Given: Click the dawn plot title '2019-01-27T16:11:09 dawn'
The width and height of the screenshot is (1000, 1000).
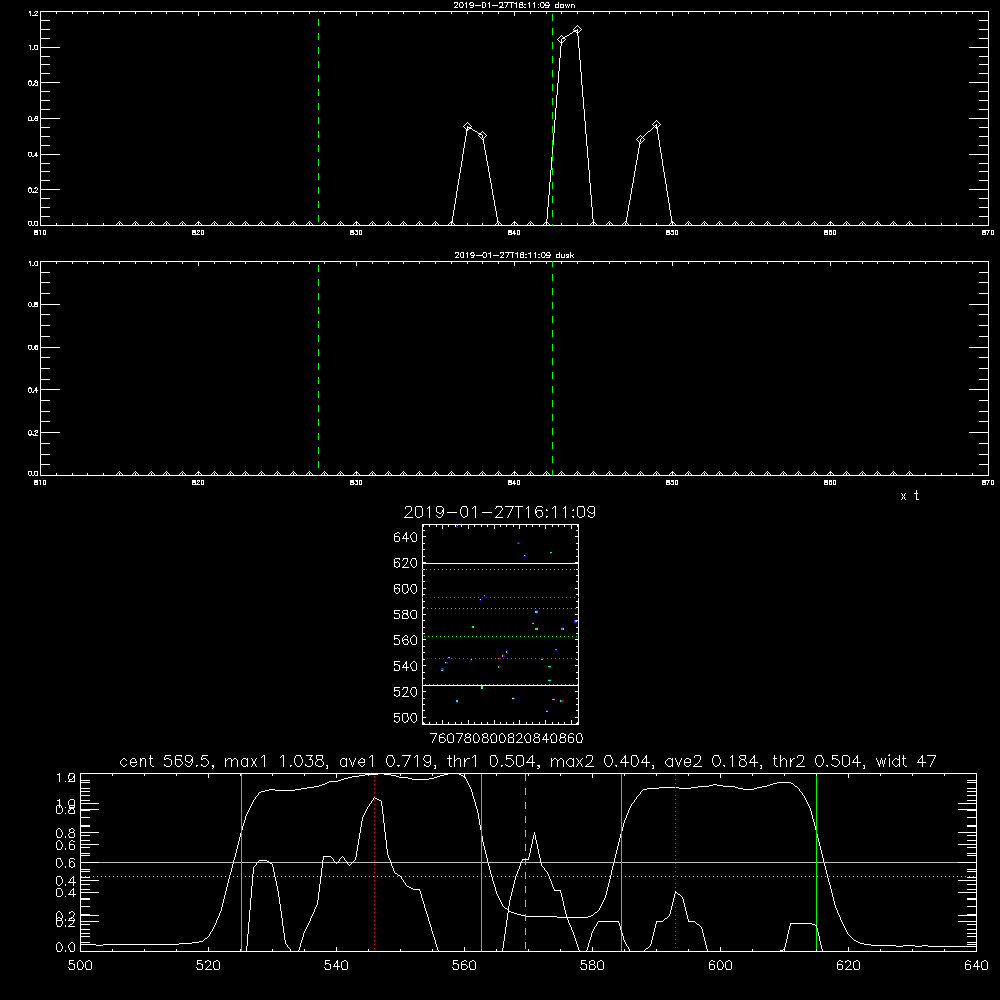Looking at the screenshot, I should (514, 5).
